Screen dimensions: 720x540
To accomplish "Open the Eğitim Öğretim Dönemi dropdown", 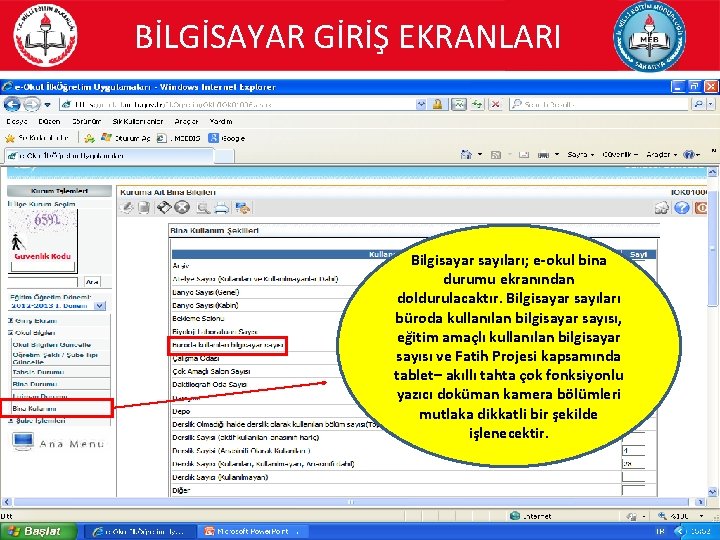I will [100, 306].
